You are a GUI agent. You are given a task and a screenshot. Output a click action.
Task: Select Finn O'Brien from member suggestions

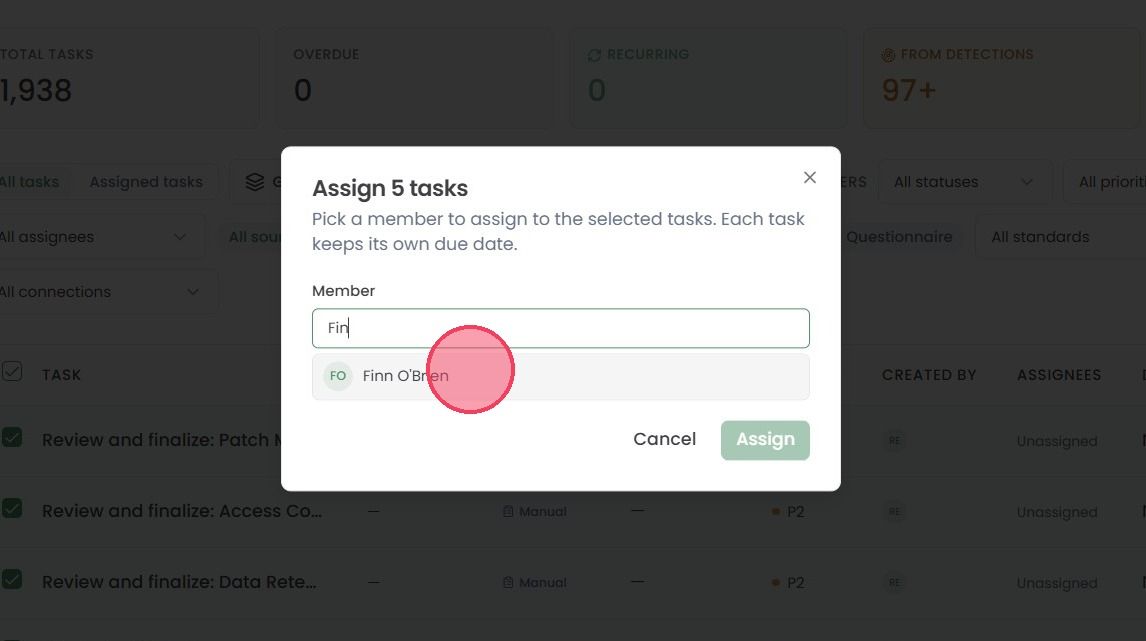(x=561, y=376)
